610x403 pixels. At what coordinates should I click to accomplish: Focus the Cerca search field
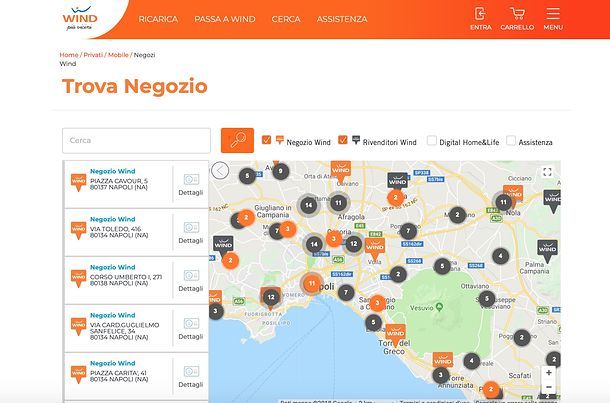click(136, 140)
